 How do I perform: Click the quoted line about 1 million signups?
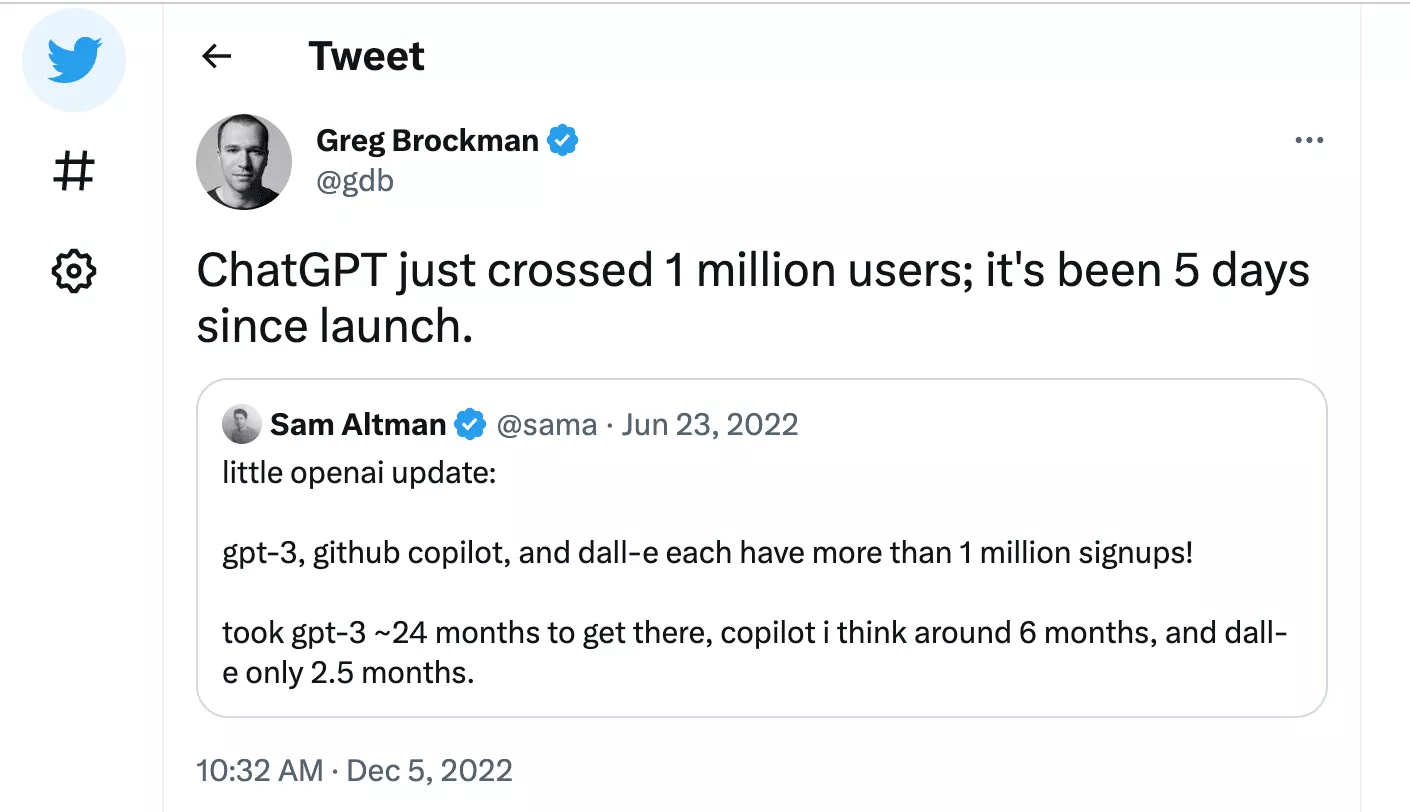pos(707,553)
